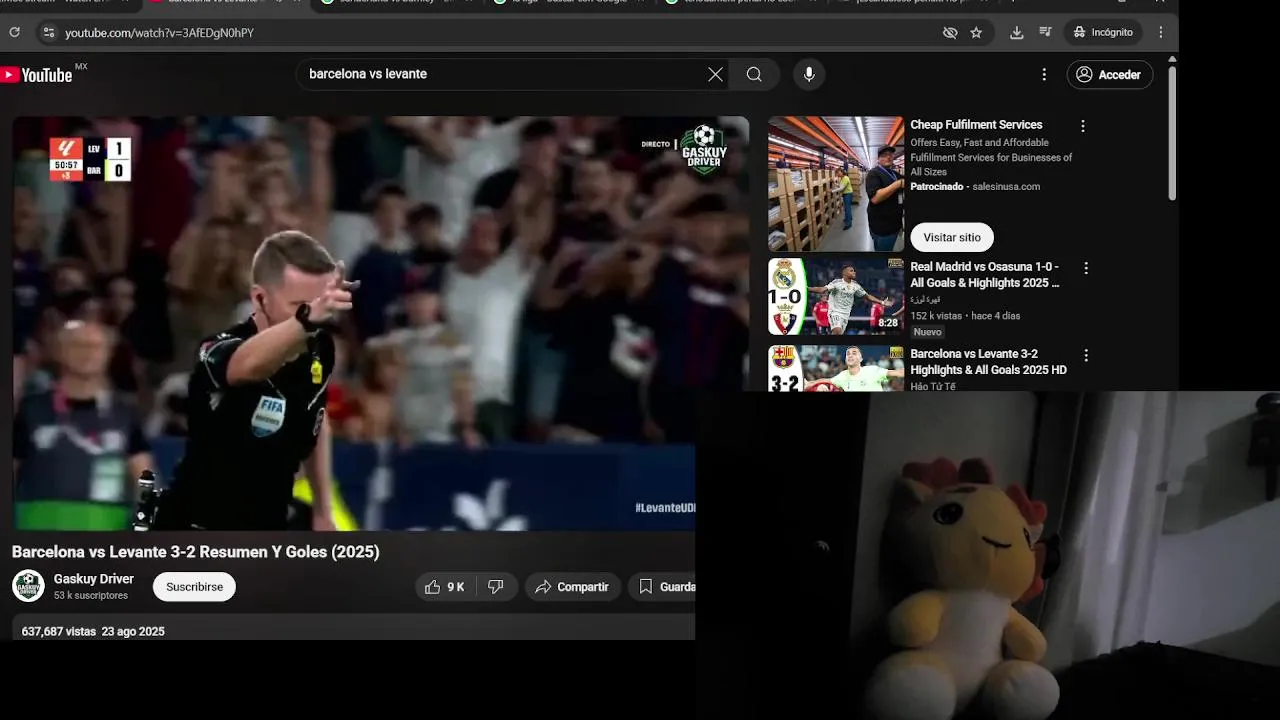Open the salesinusa.com advertiser link
This screenshot has height=720, width=1280.
(x=1006, y=186)
